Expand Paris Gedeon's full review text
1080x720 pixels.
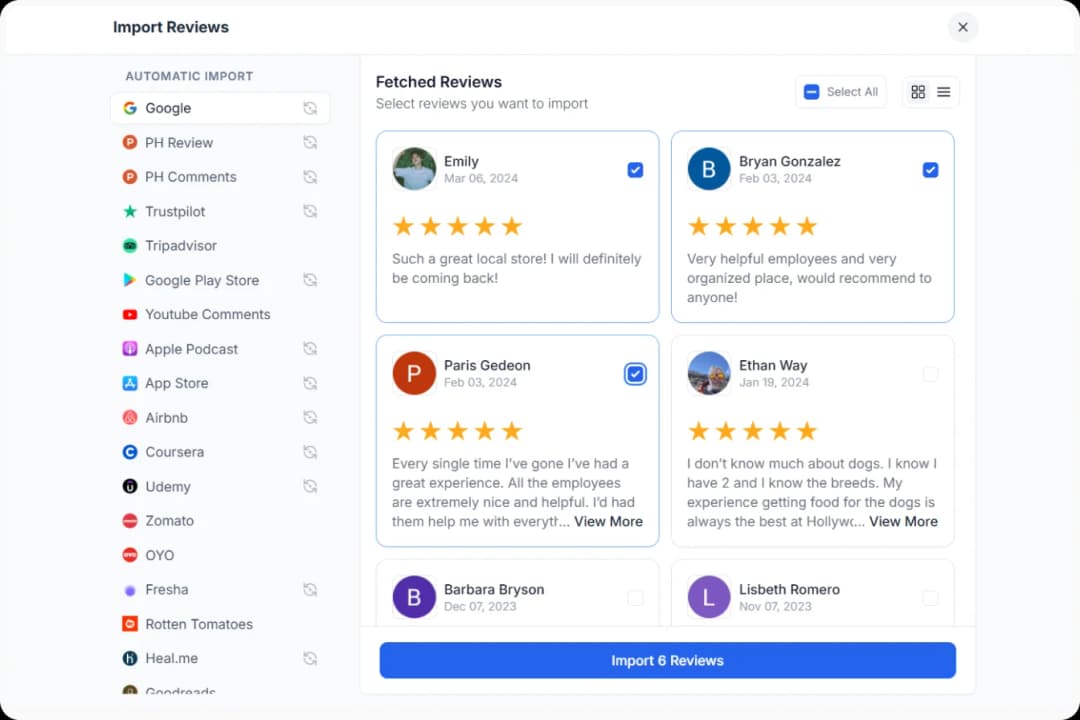(608, 521)
